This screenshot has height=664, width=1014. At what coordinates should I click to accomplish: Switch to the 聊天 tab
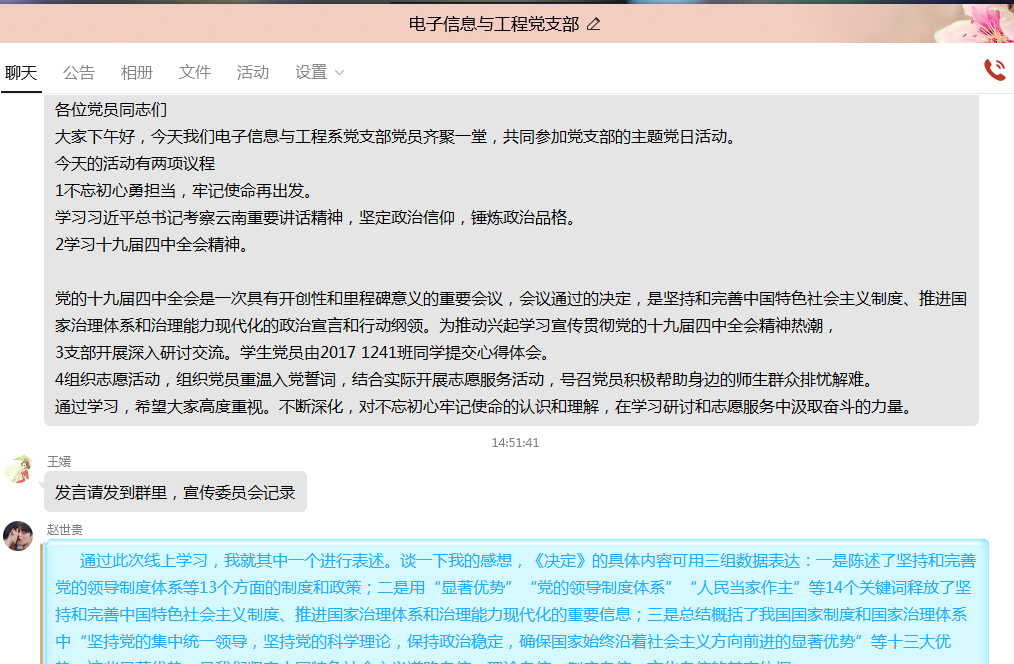21,72
